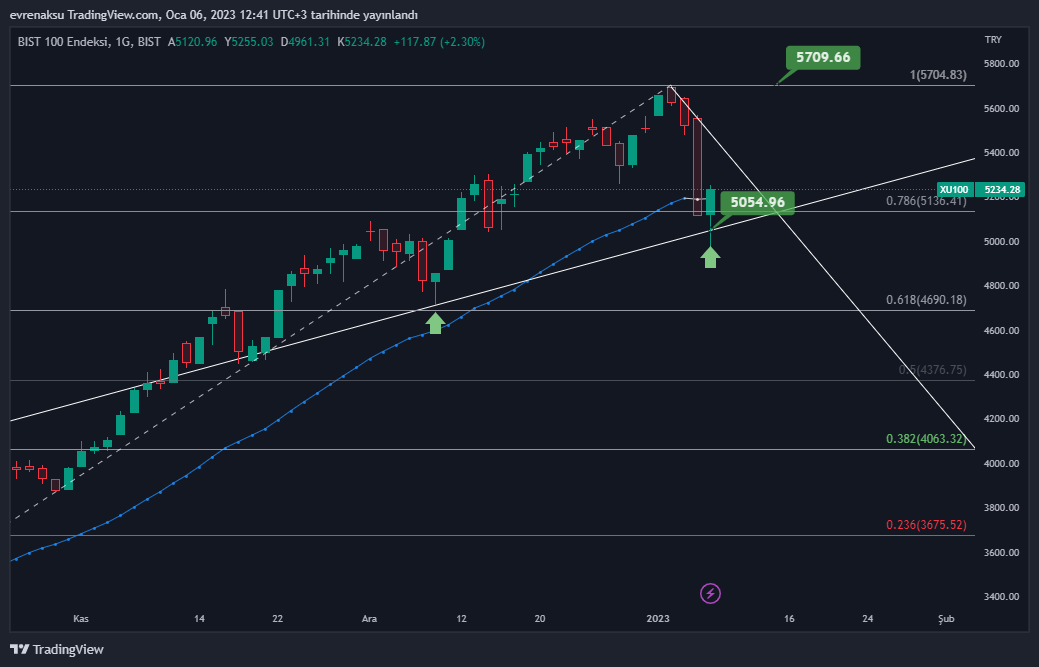Click the 4800.00 price axis value
This screenshot has width=1039, height=667.
[x=1002, y=286]
